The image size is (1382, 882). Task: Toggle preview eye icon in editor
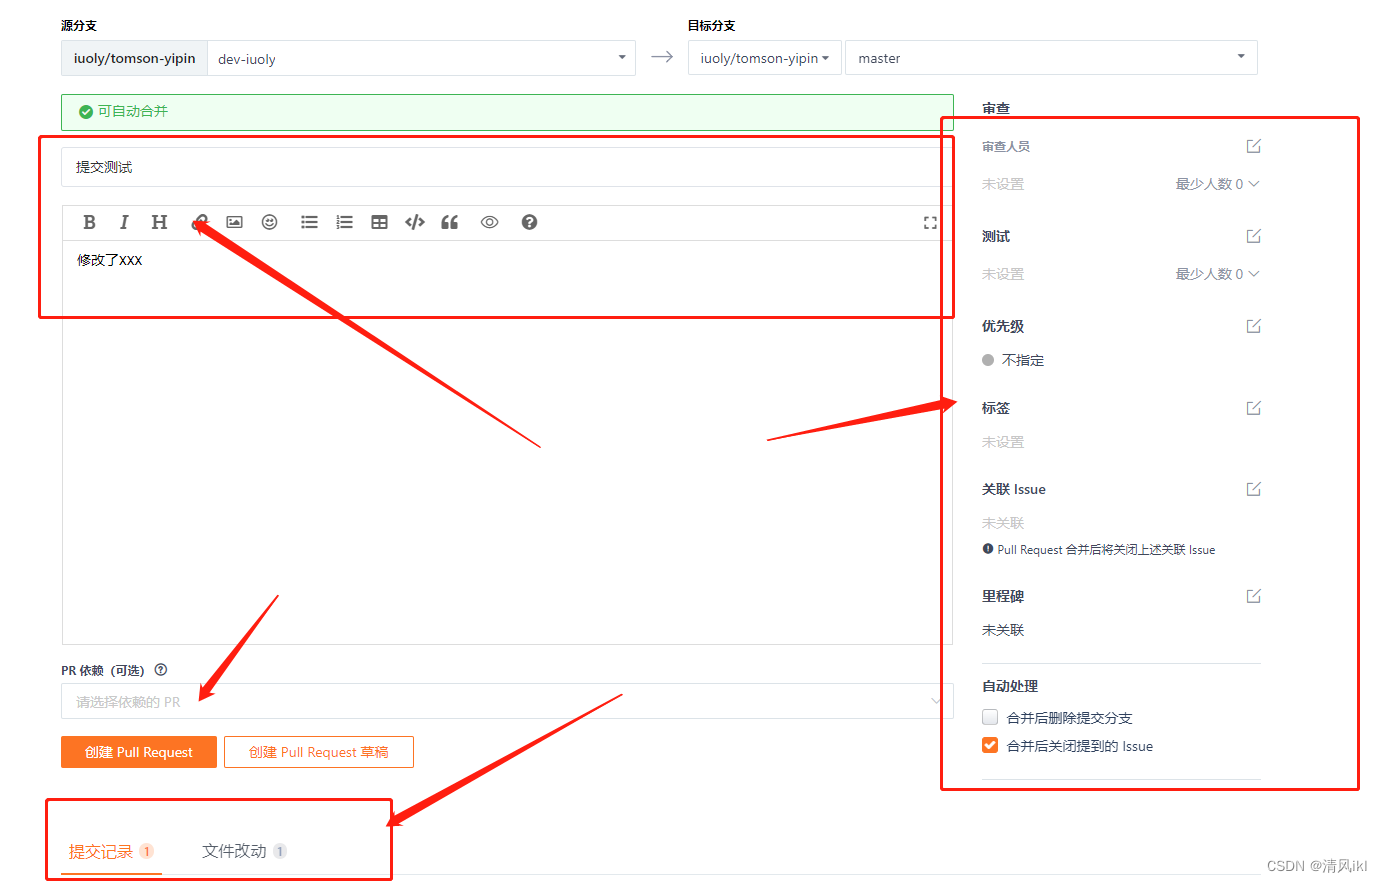[x=489, y=222]
